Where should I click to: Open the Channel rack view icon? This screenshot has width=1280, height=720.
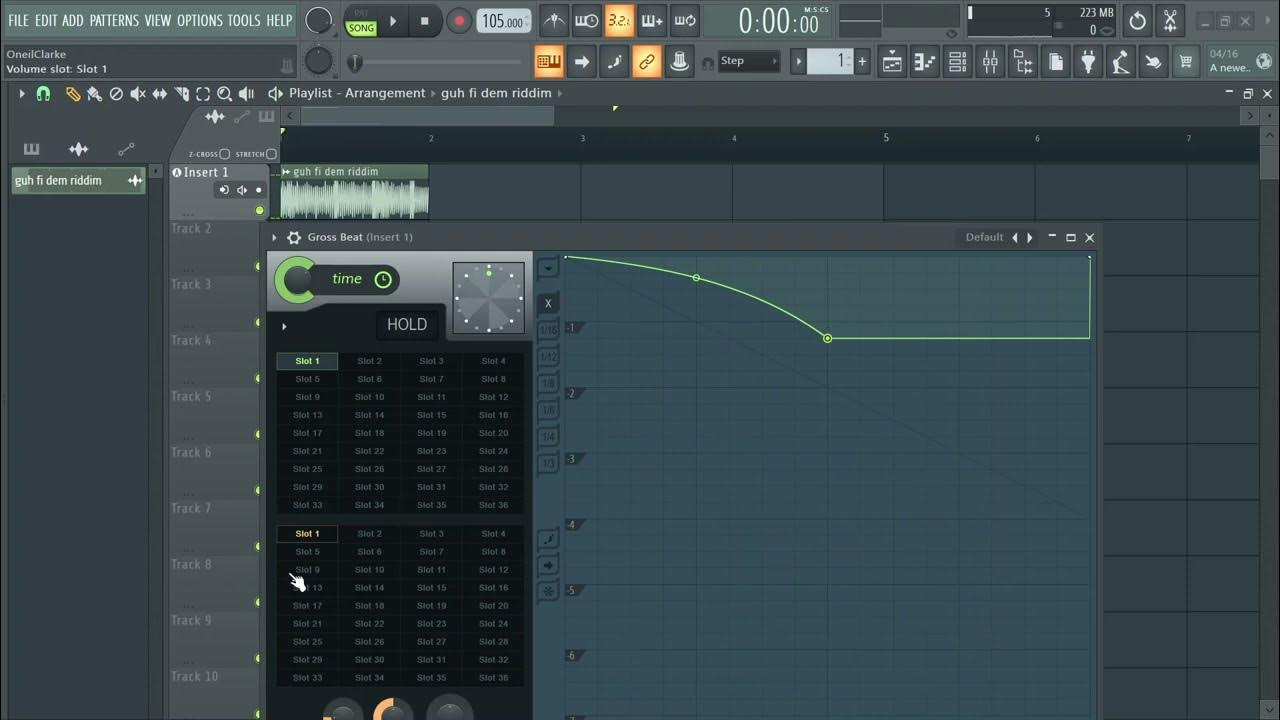tap(957, 62)
